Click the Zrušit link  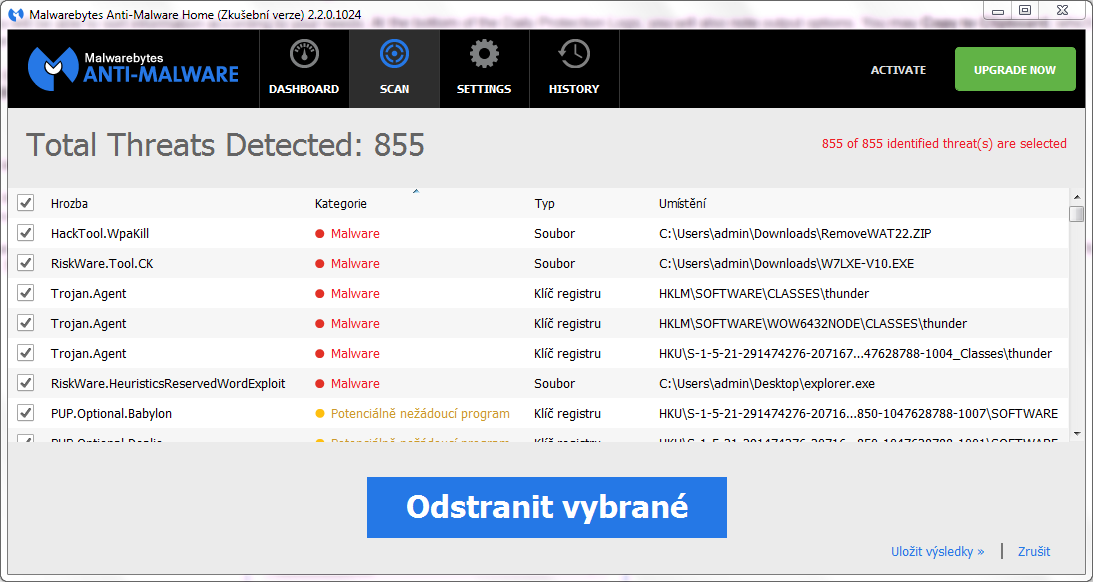coord(1034,551)
